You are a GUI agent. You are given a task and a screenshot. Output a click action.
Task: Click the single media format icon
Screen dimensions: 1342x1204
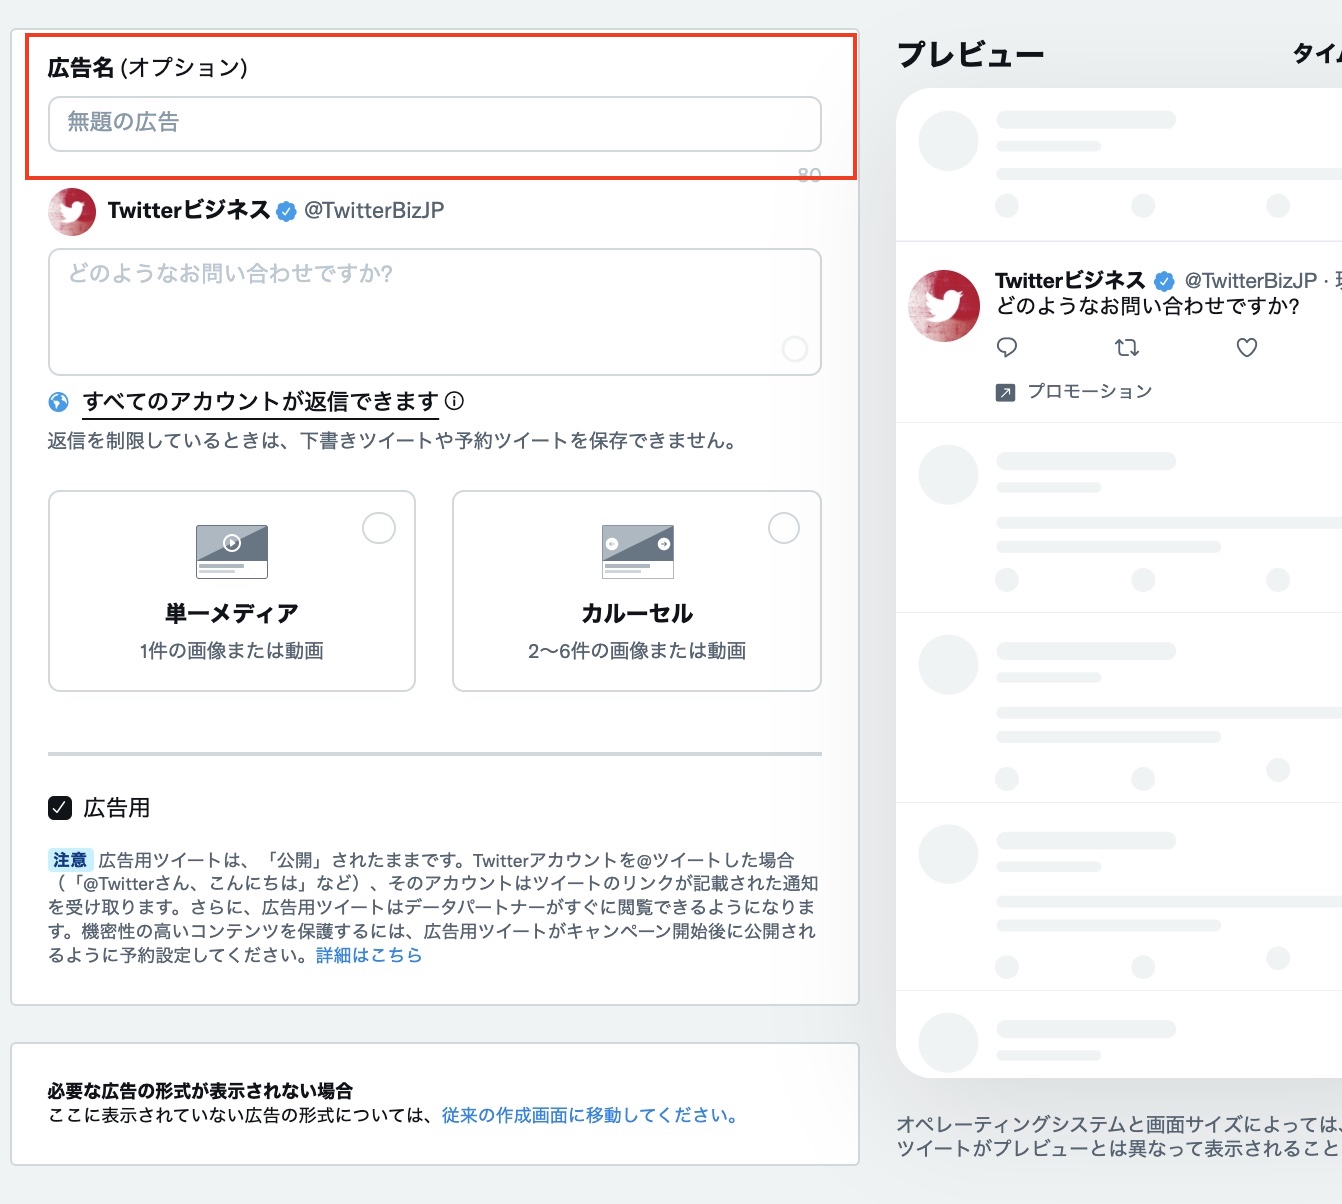click(232, 551)
